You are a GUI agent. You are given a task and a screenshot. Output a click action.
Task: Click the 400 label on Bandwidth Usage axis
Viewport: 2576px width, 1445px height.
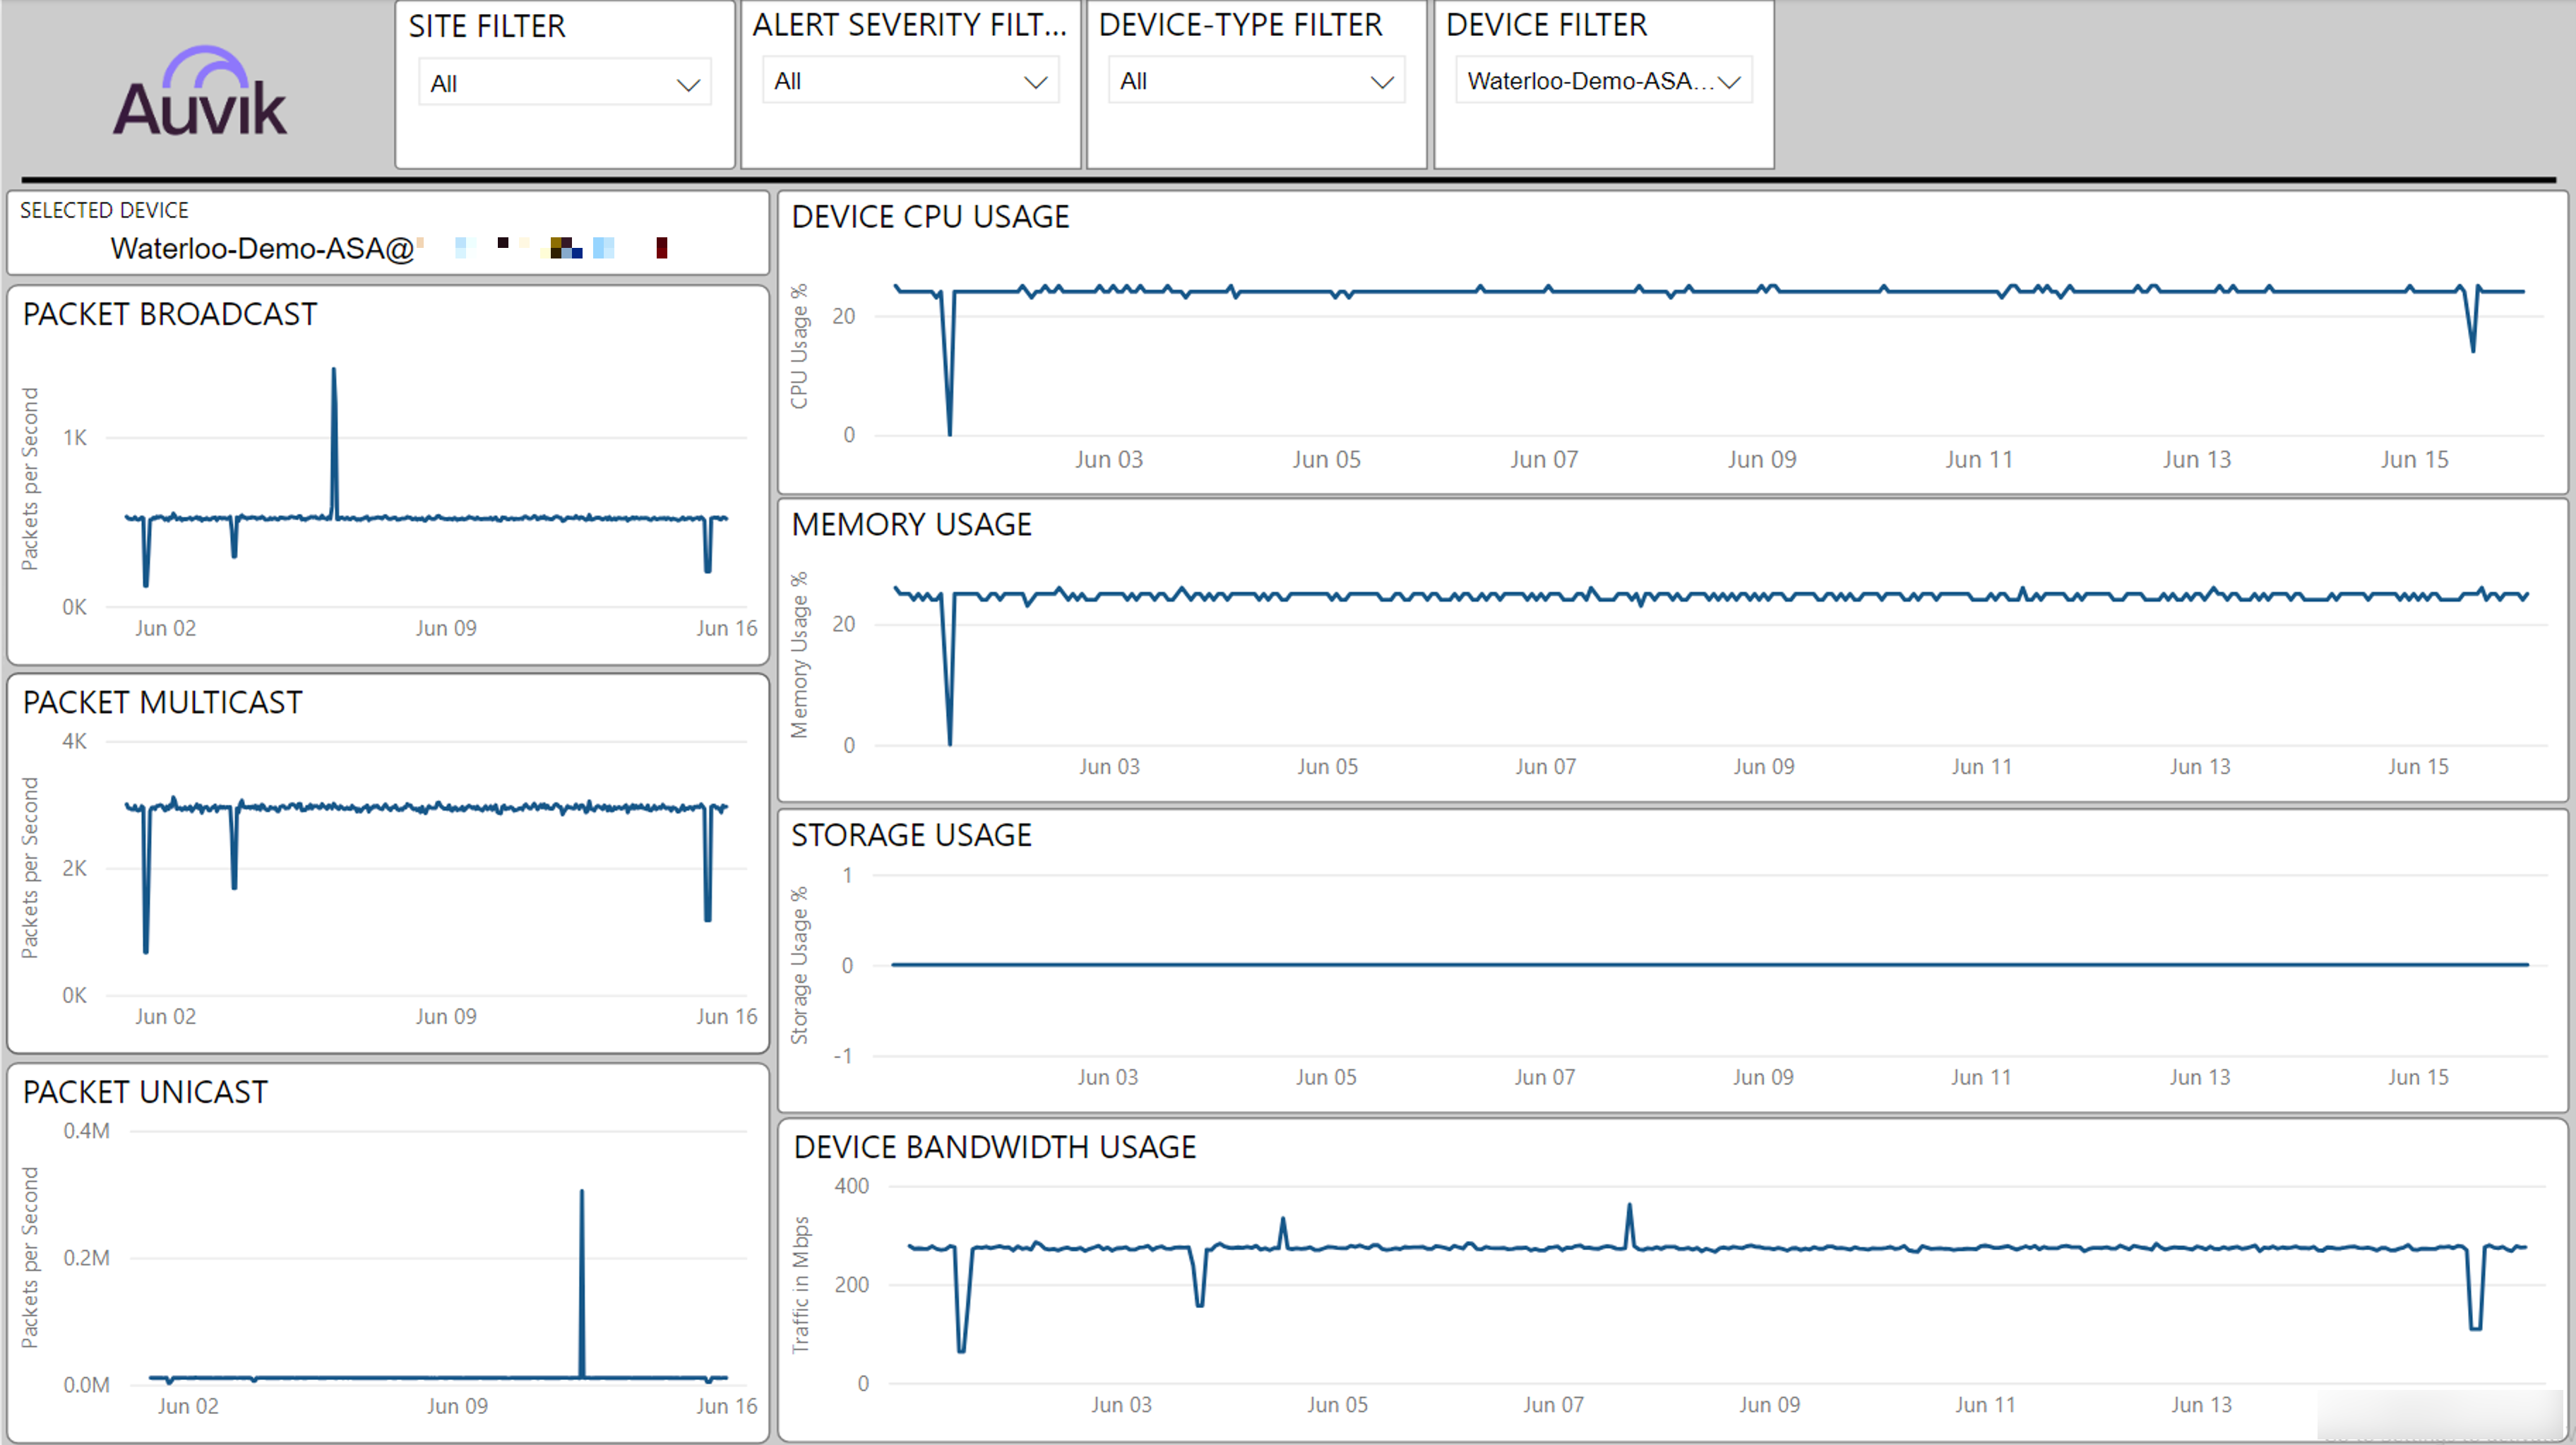point(852,1186)
